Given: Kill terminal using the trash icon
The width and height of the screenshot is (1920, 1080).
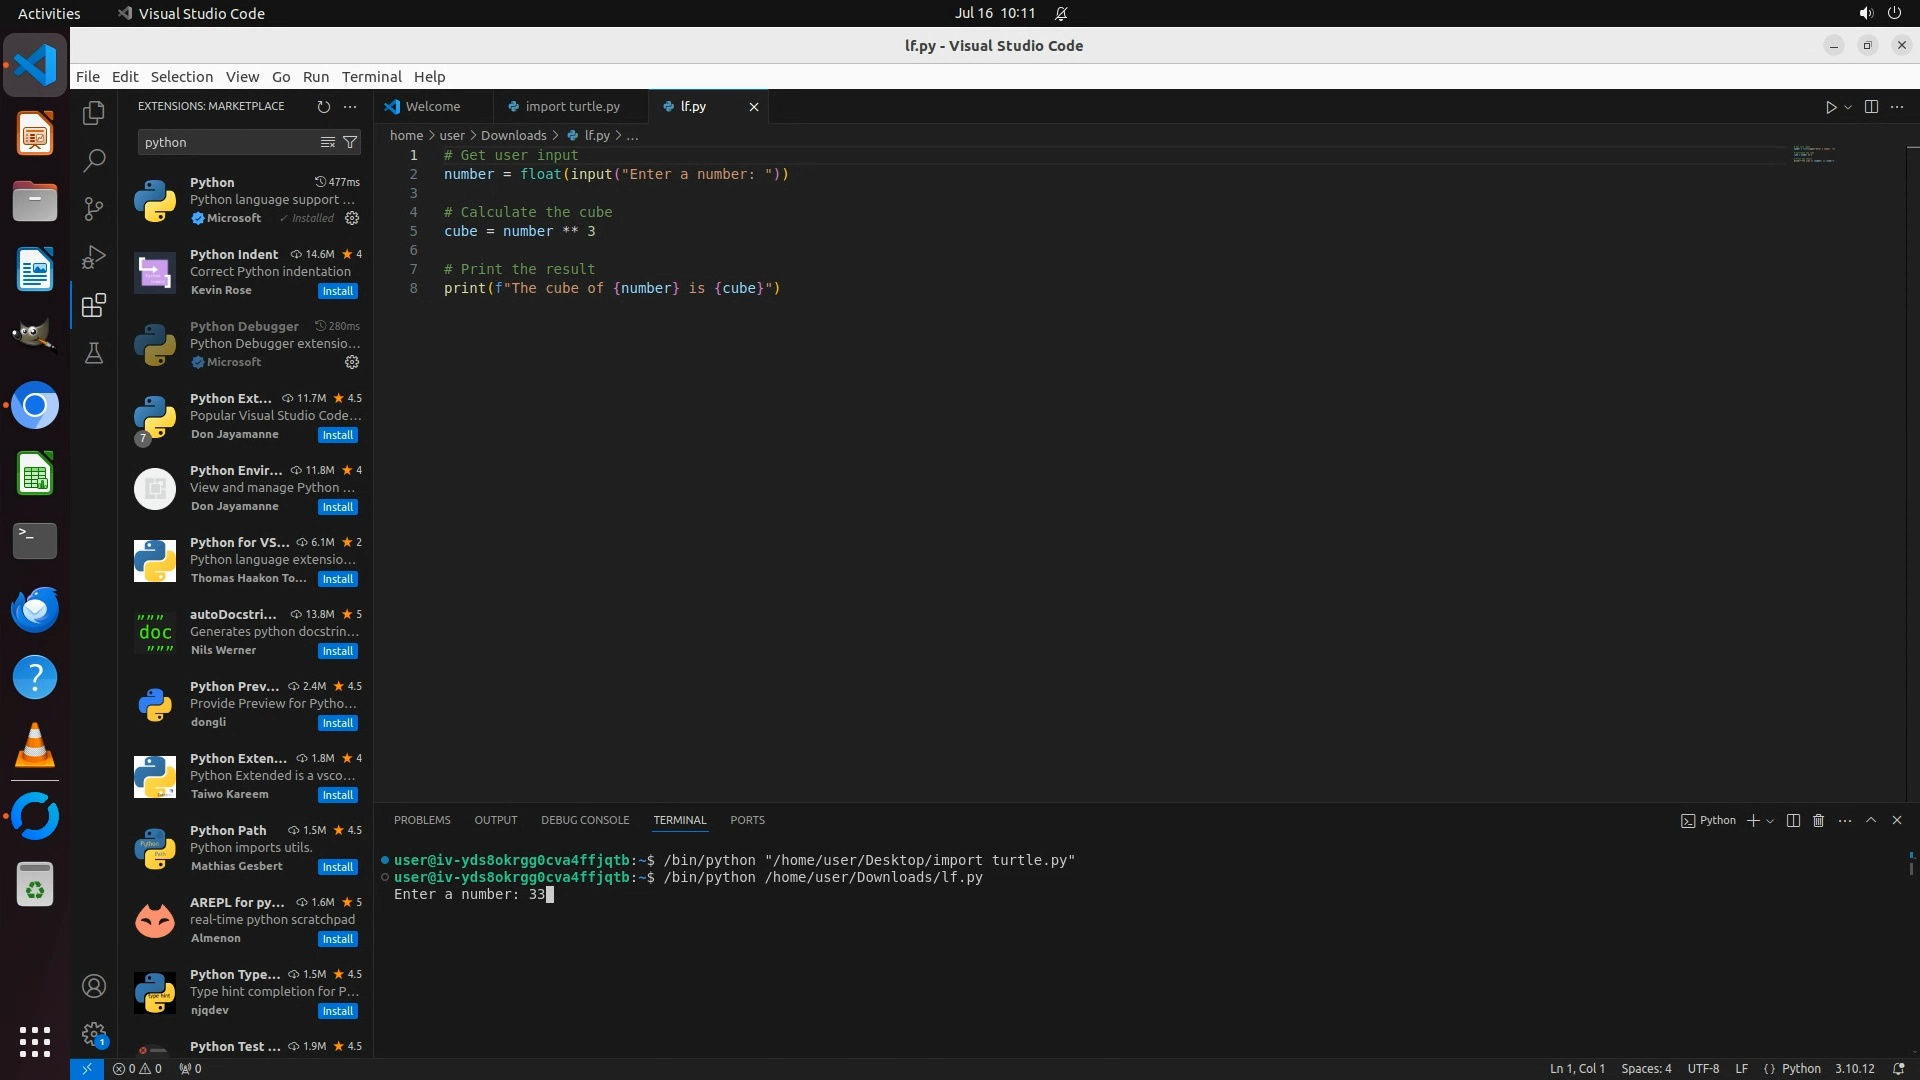Looking at the screenshot, I should (1819, 820).
